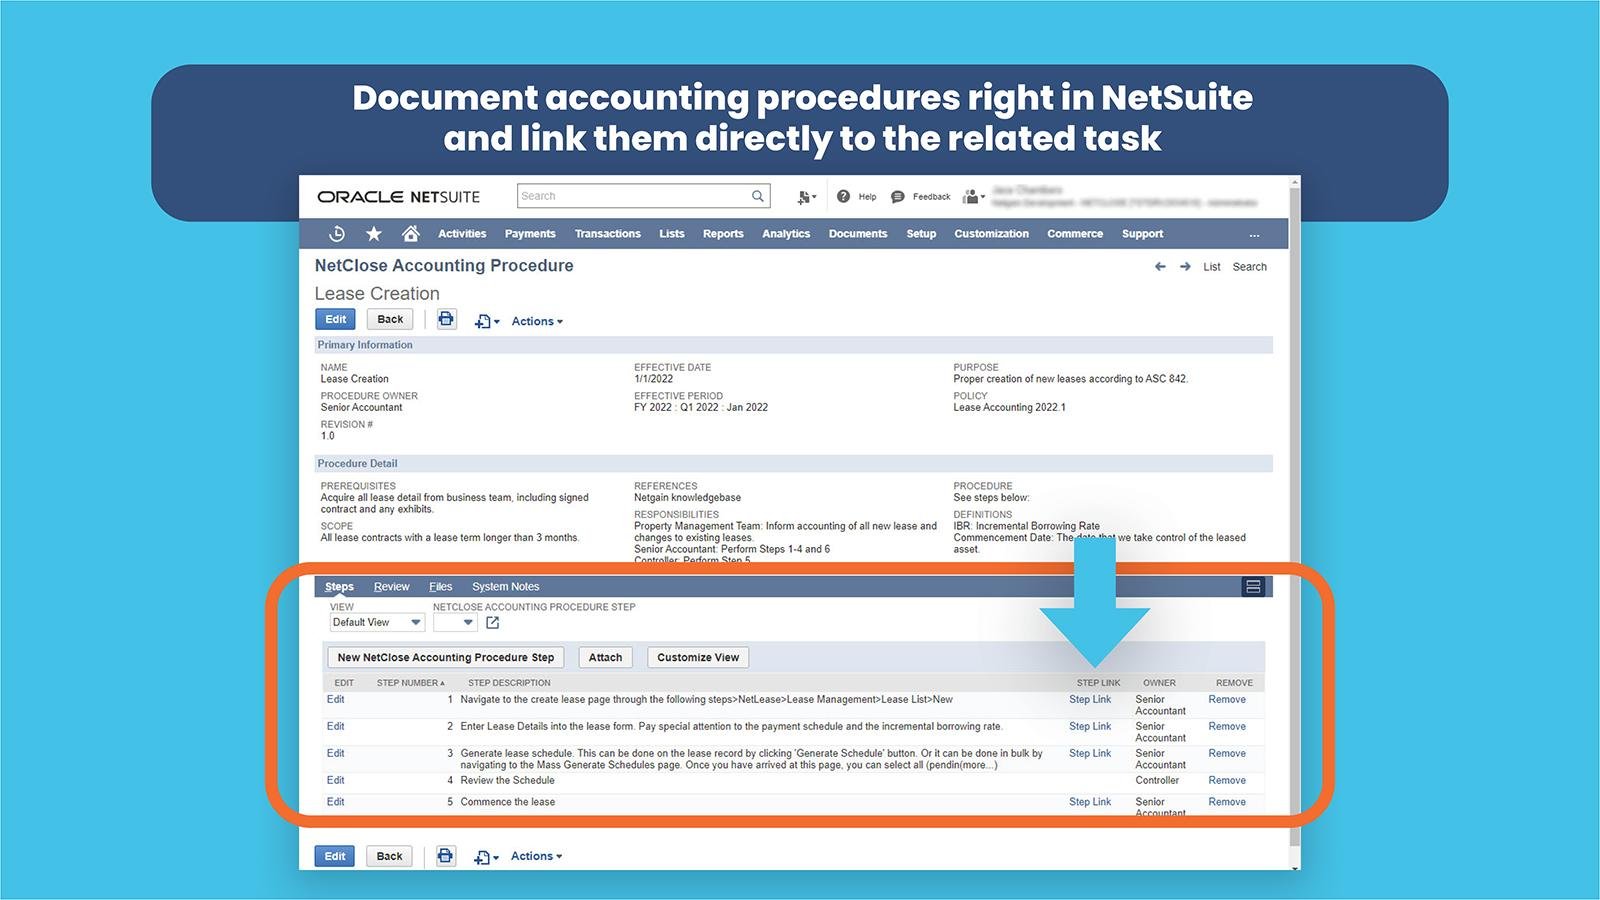Go to the previous record arrow
1600x900 pixels.
(1160, 266)
